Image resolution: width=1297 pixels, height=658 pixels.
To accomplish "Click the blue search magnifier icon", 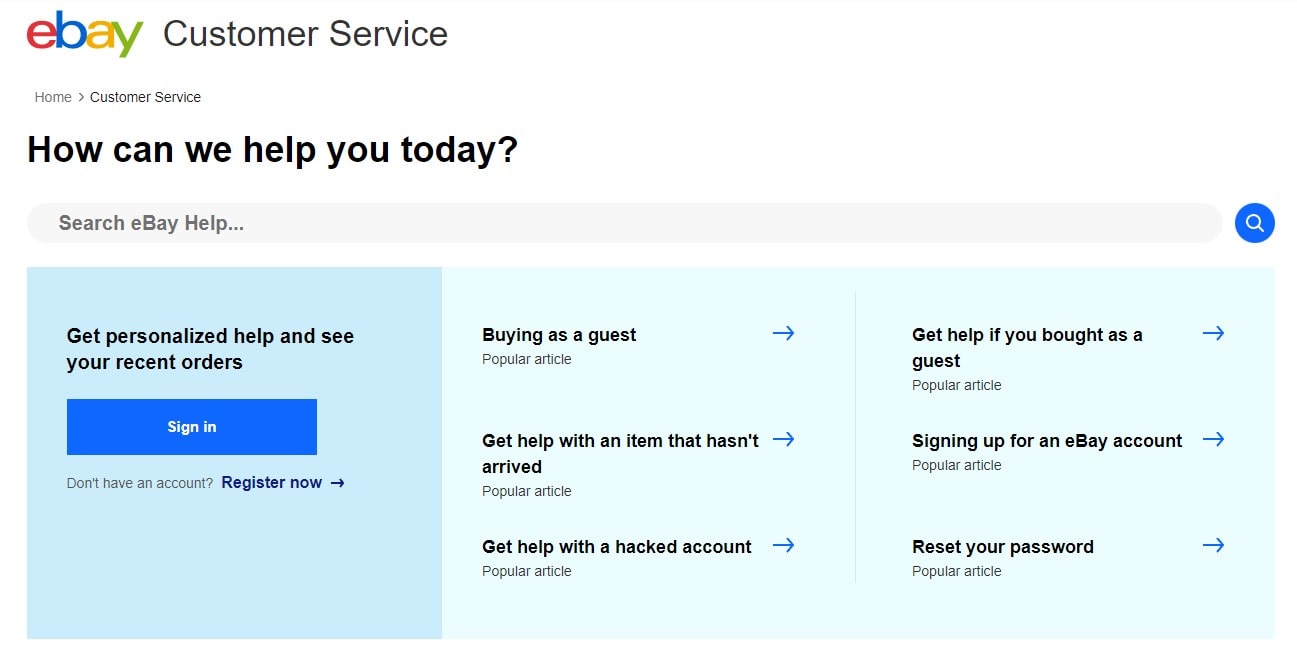I will click(1255, 223).
